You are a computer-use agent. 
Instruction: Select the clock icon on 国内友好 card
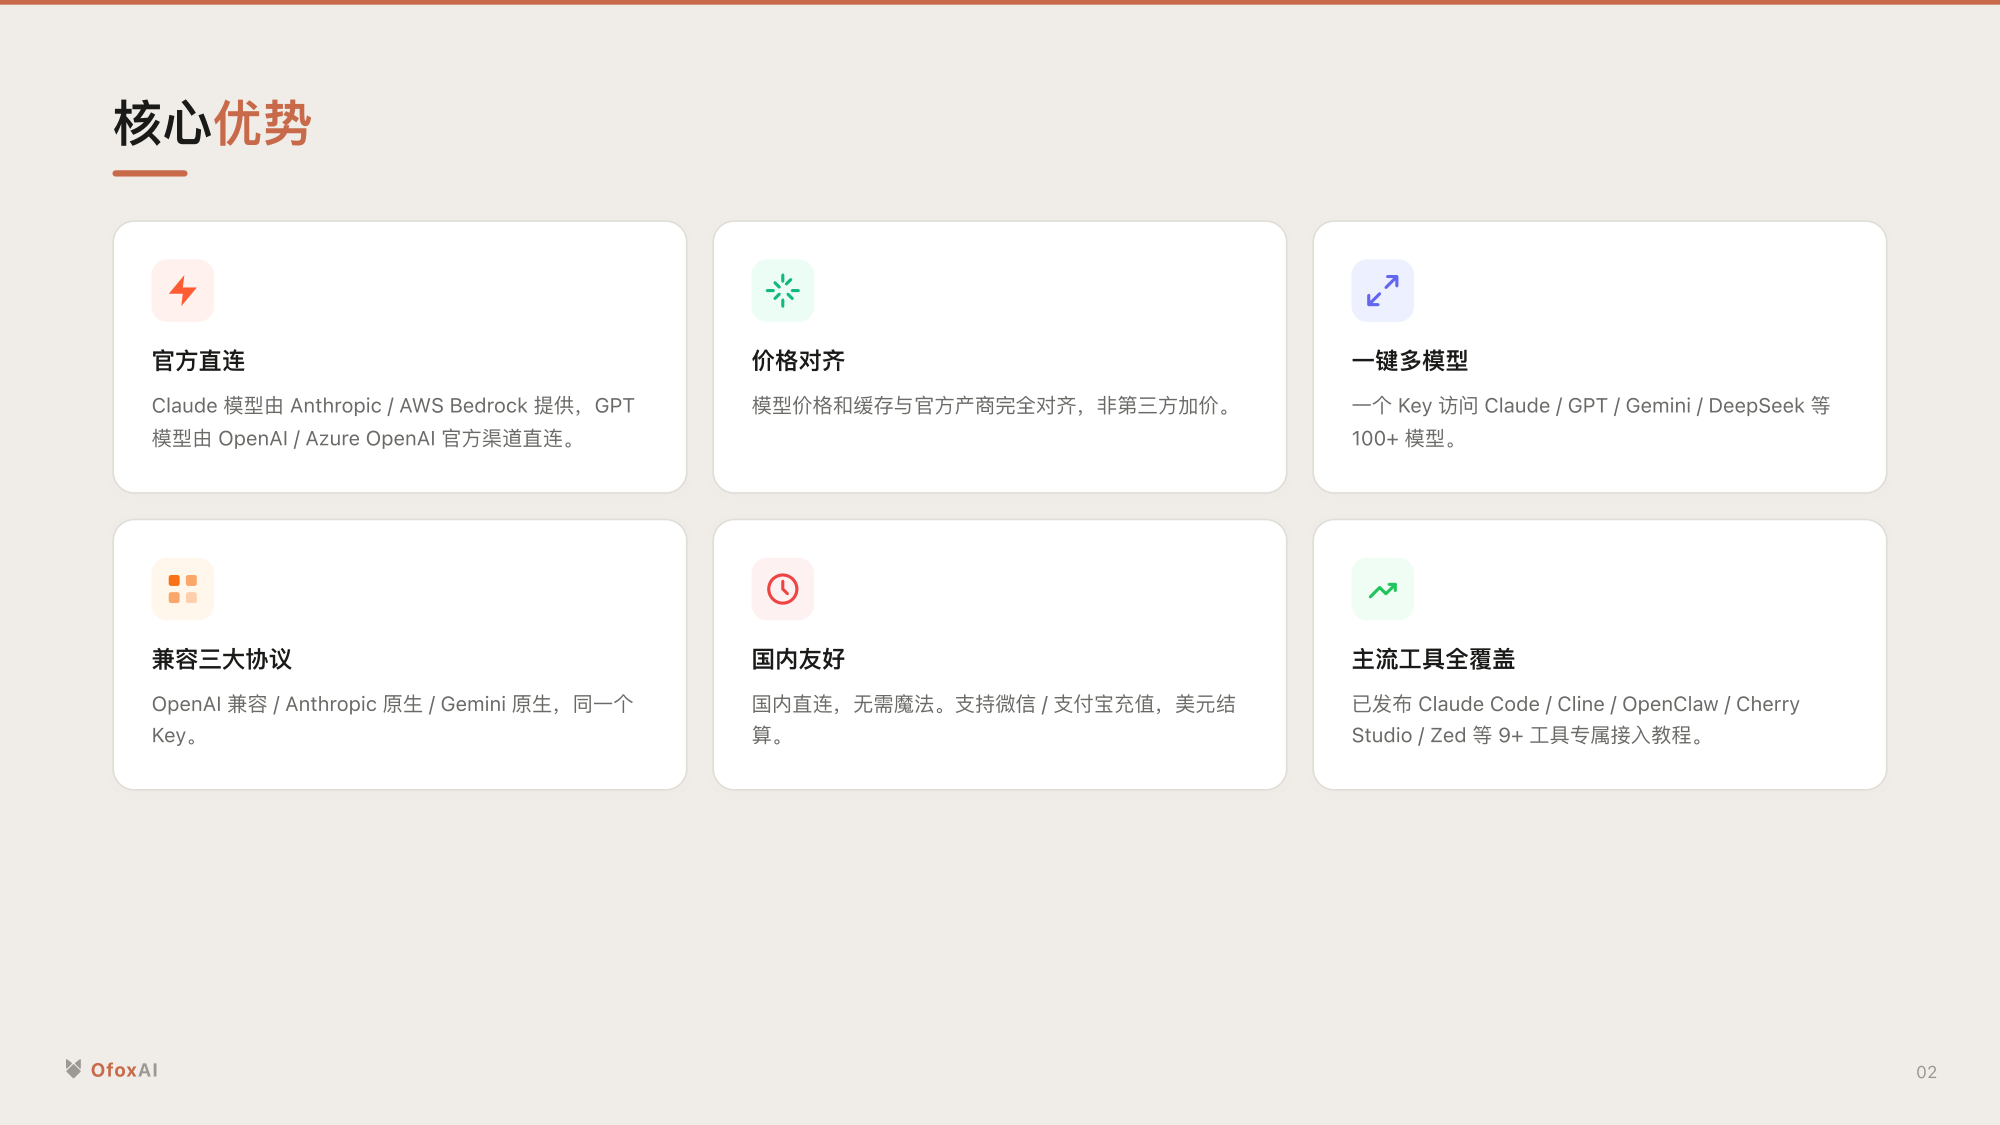tap(782, 589)
